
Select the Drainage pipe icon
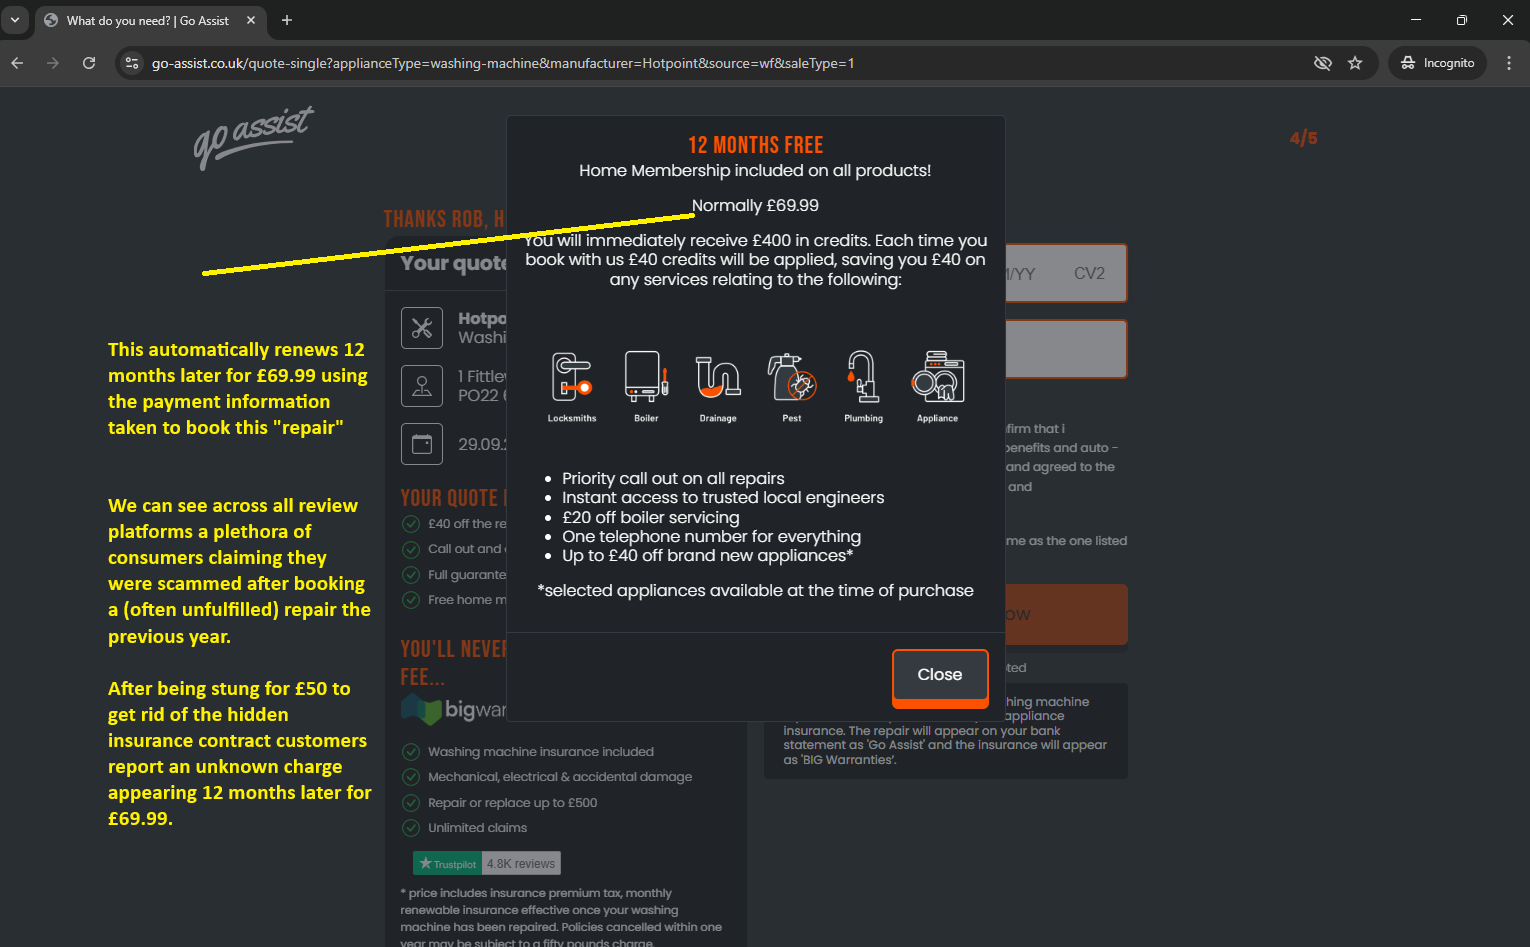tap(718, 378)
